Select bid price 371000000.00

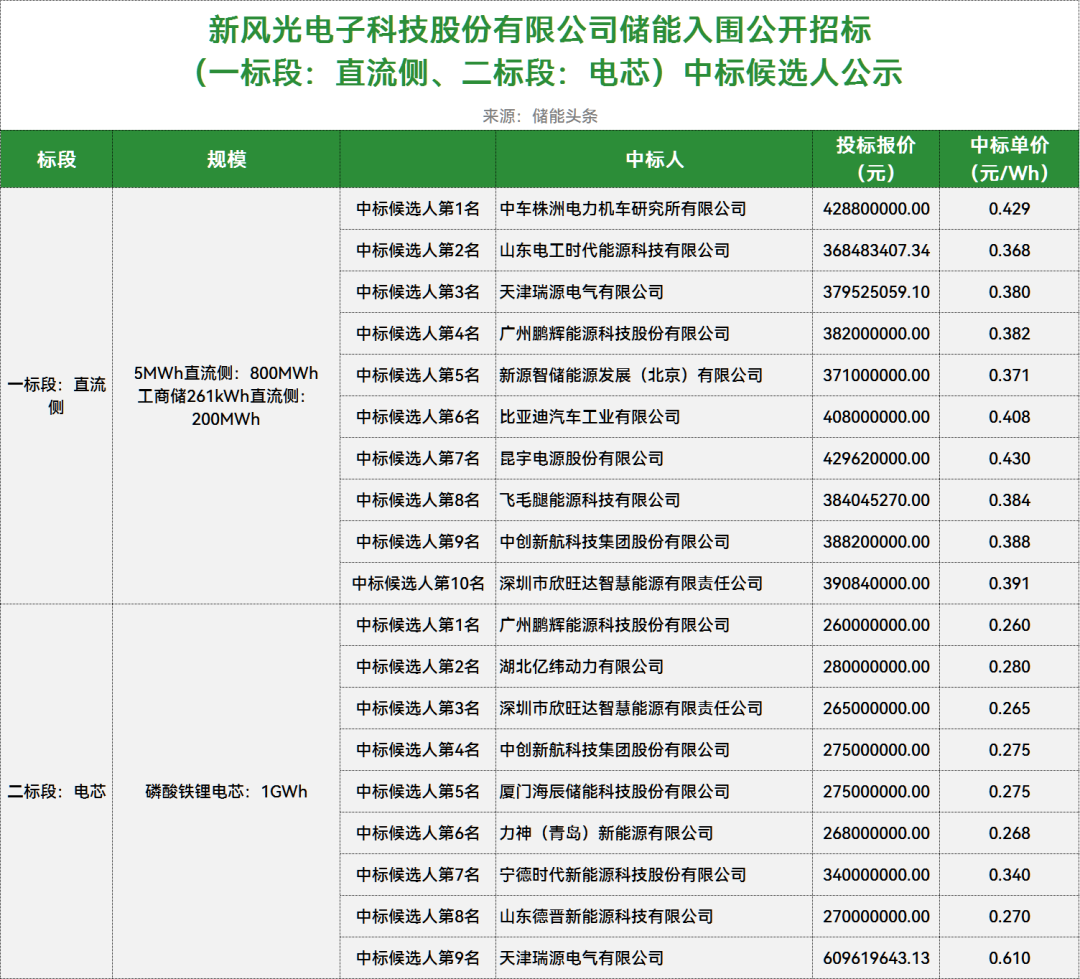point(876,375)
